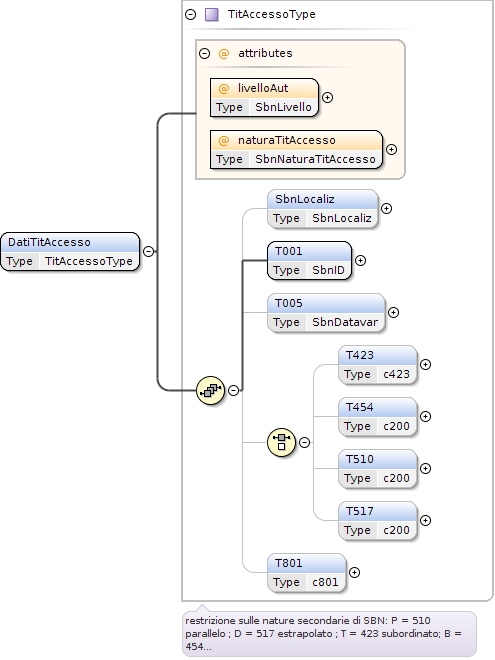Select the T517 element box
Screen dimensions: 495x660
378,521
